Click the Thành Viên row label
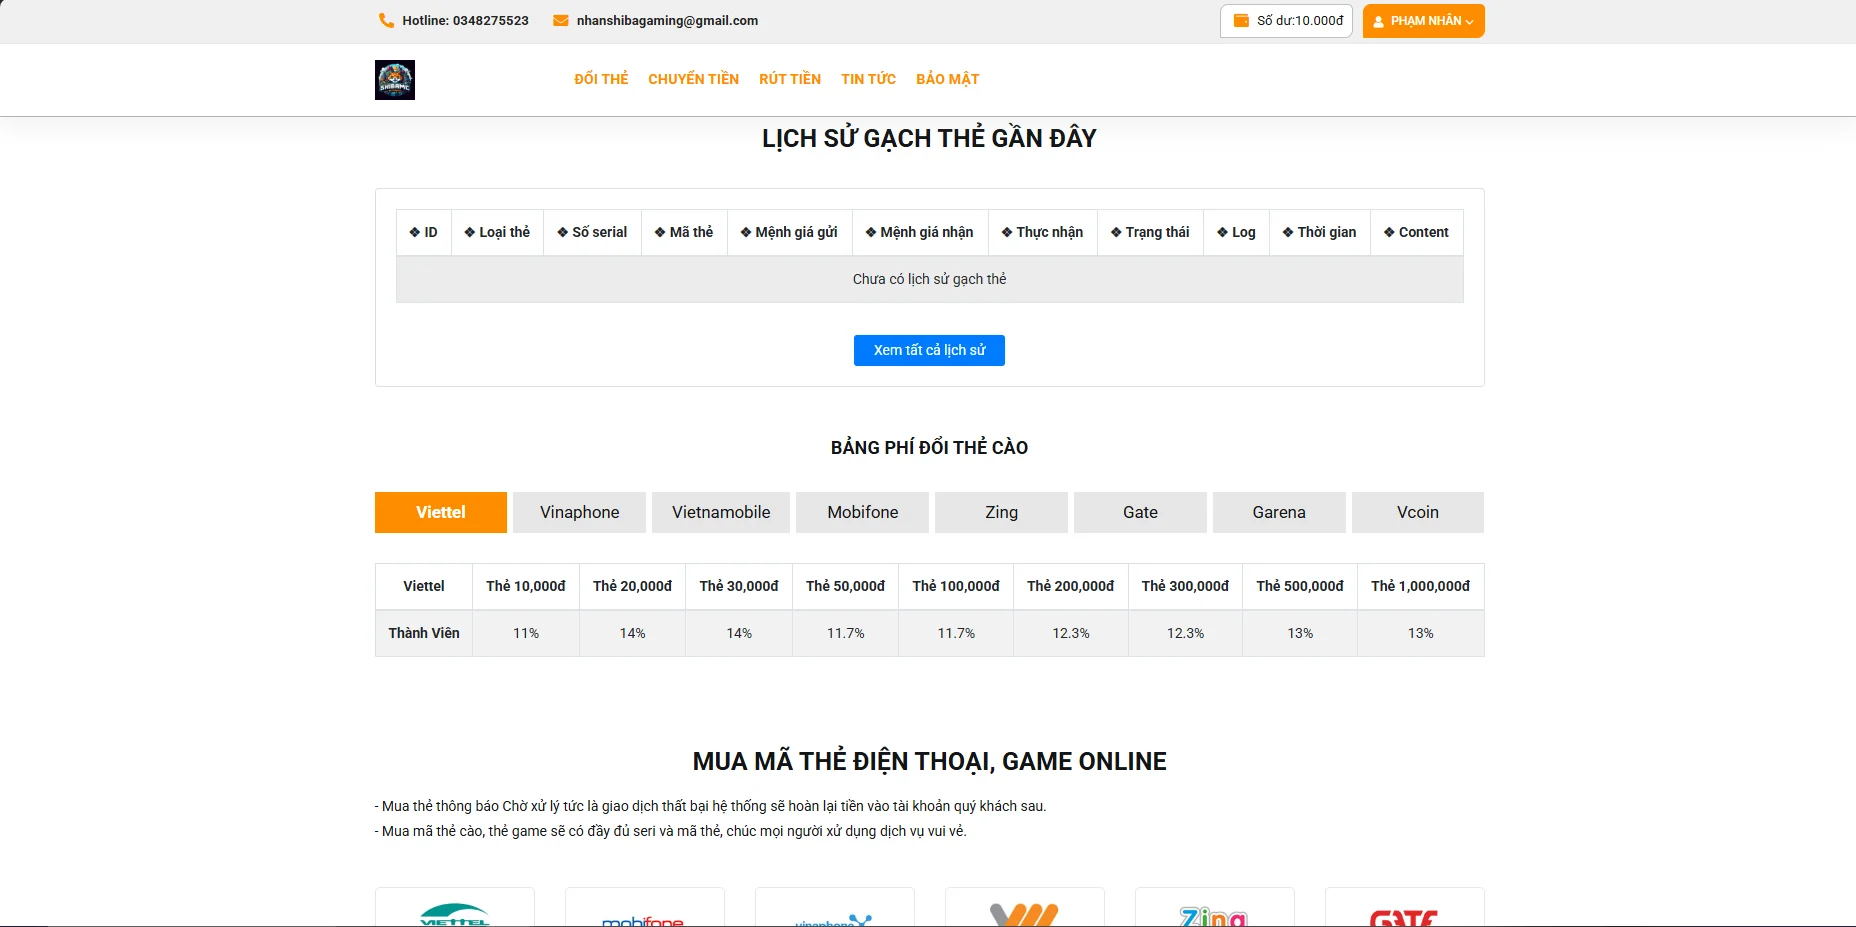The height and width of the screenshot is (927, 1856). (x=424, y=633)
